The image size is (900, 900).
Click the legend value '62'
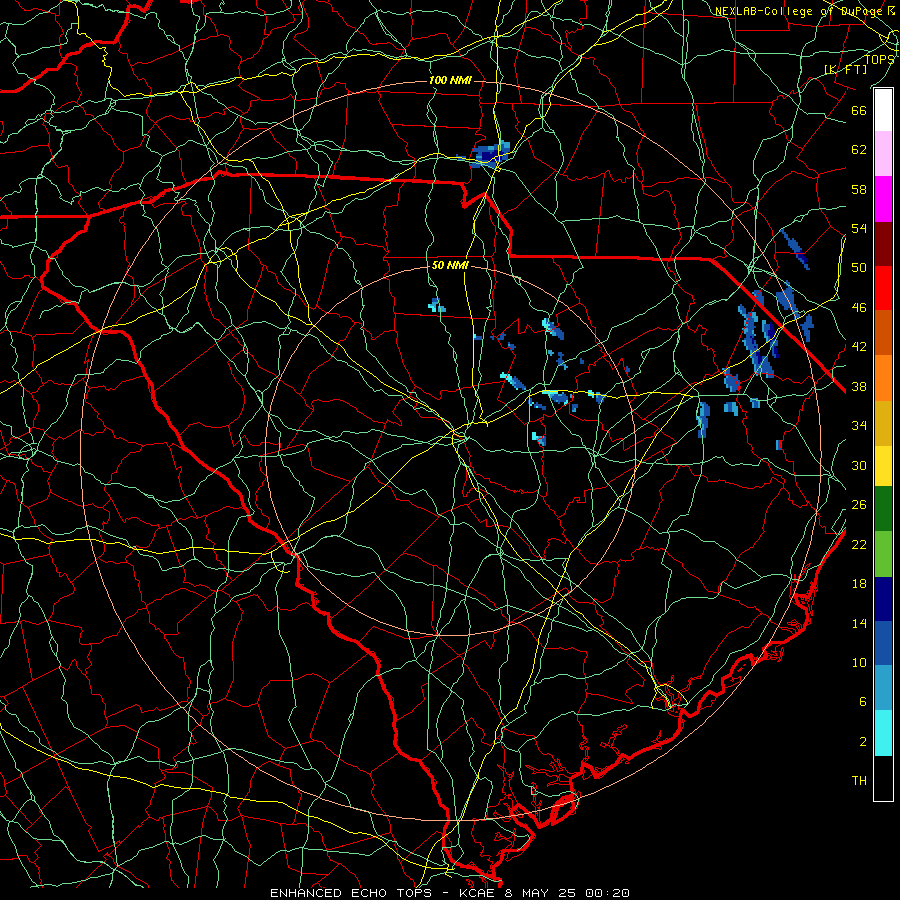coord(859,149)
